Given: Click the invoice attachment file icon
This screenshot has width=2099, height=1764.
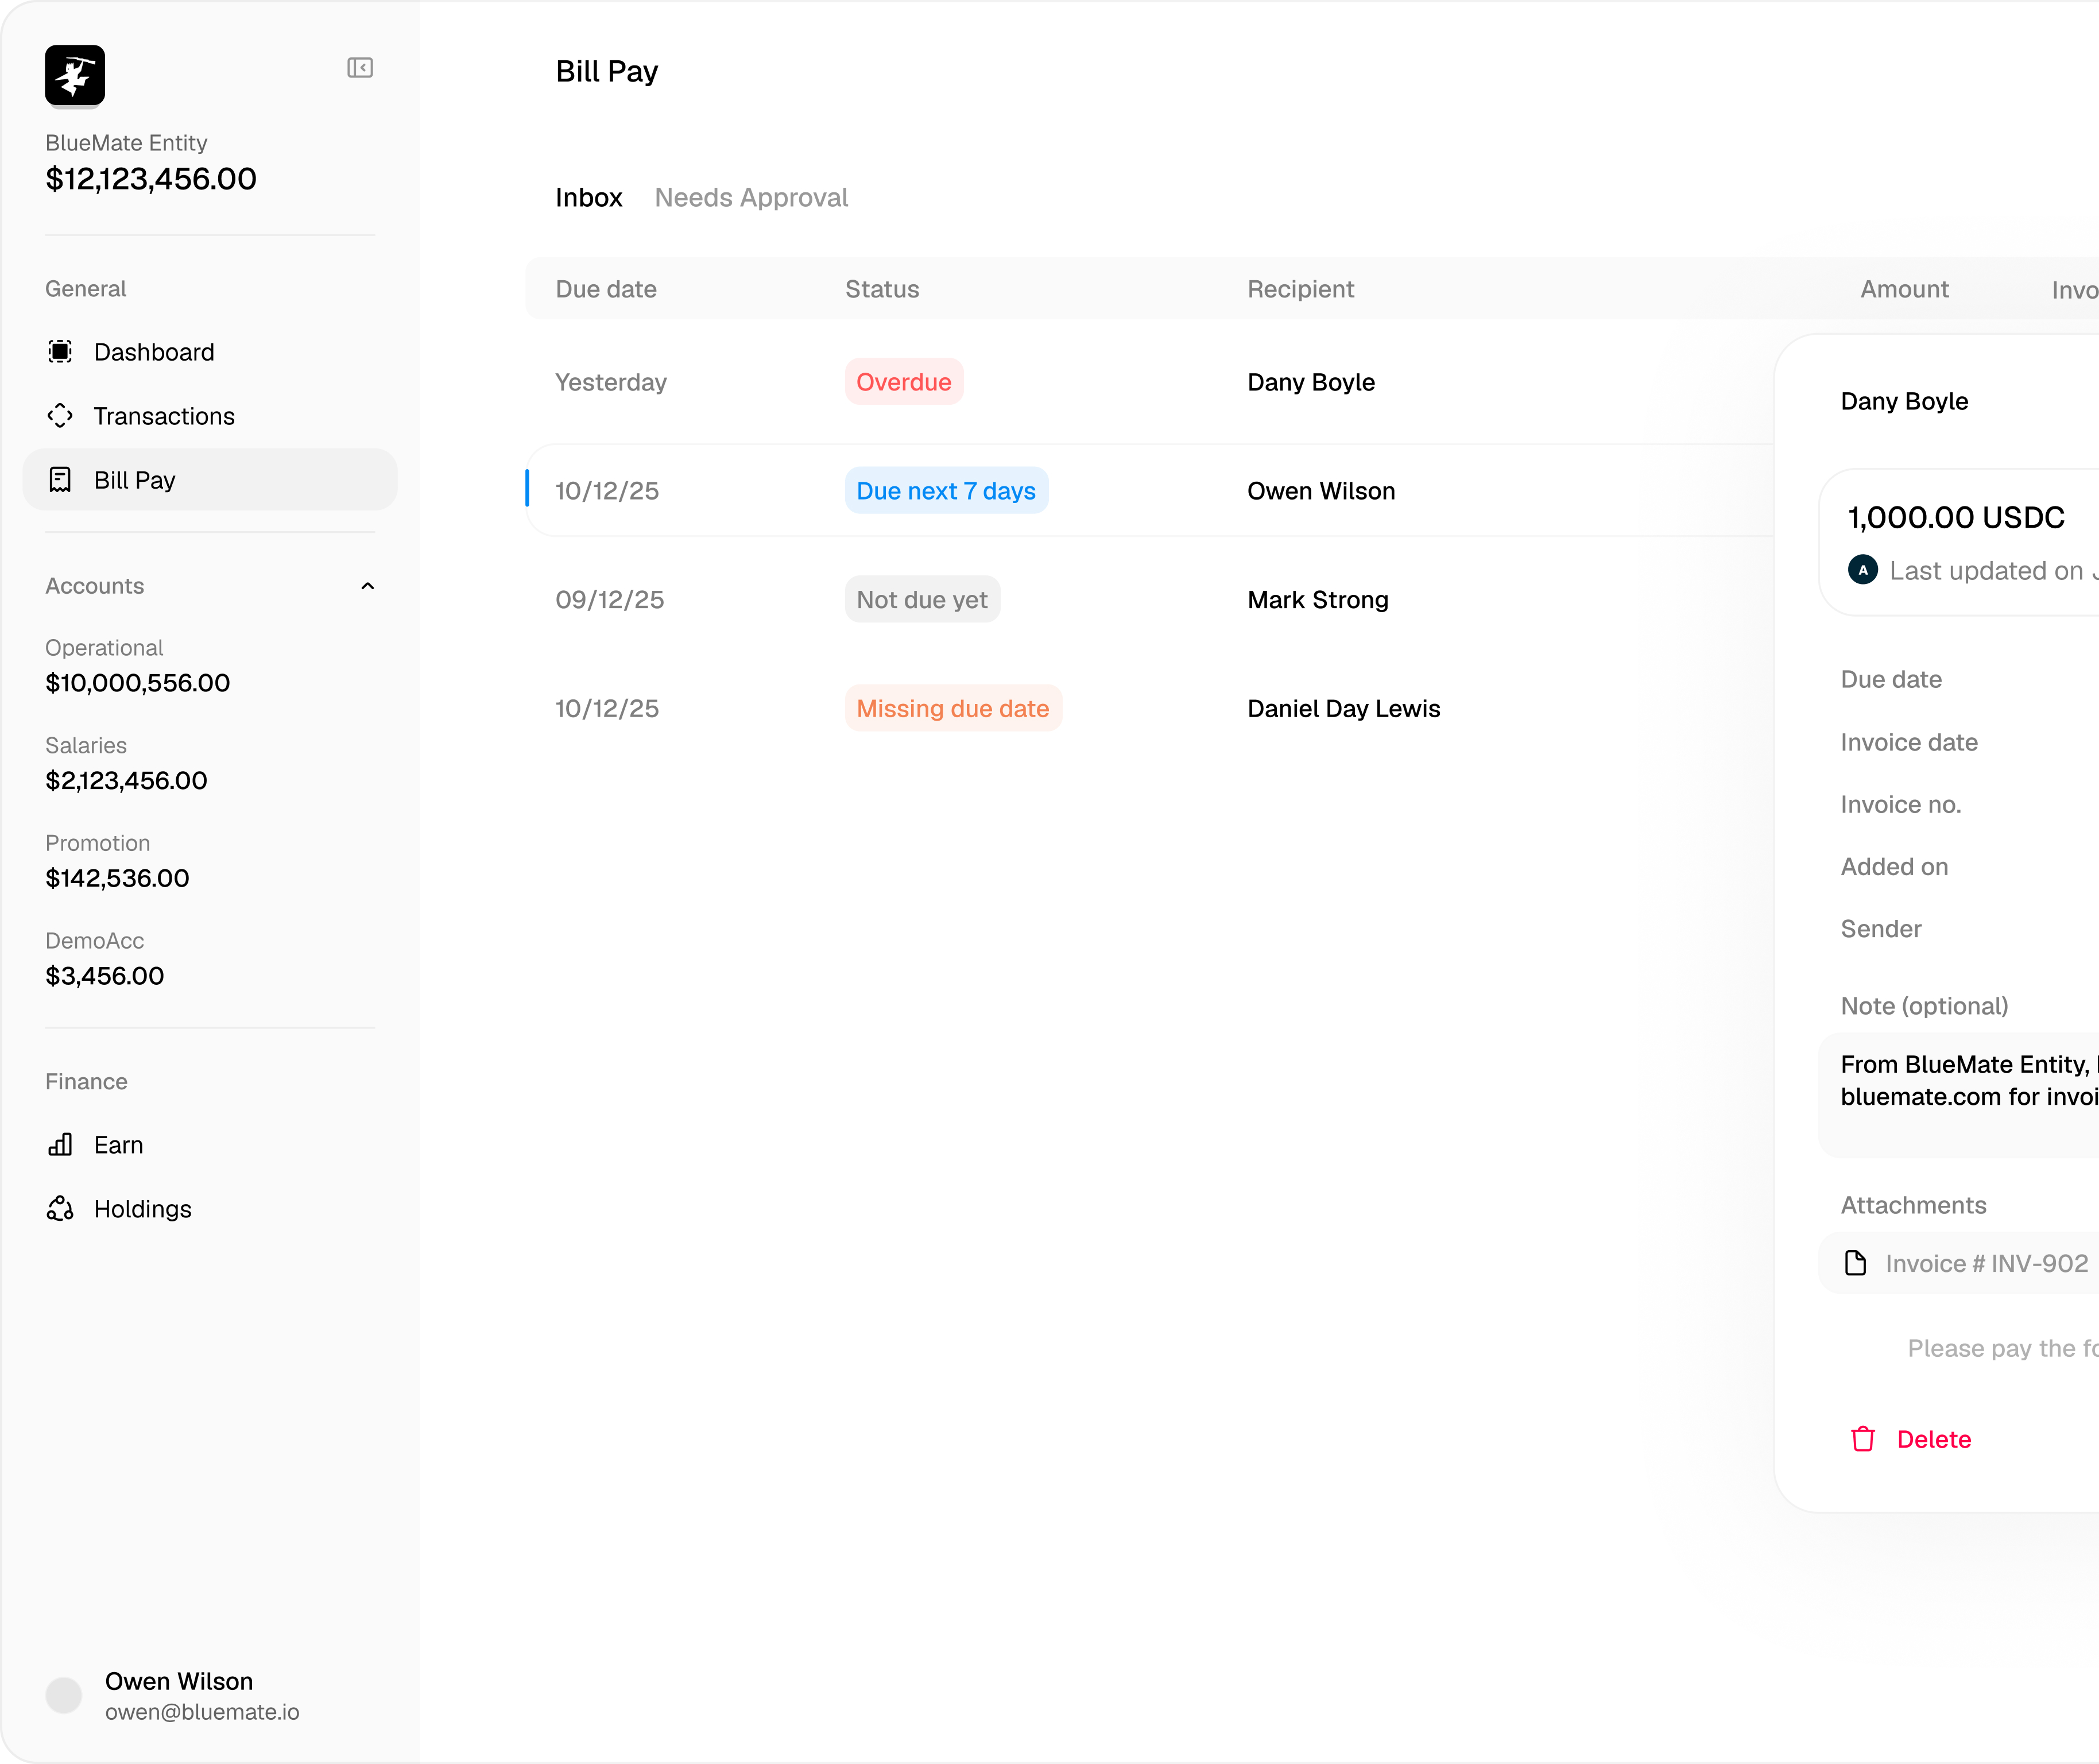Looking at the screenshot, I should pyautogui.click(x=1855, y=1263).
